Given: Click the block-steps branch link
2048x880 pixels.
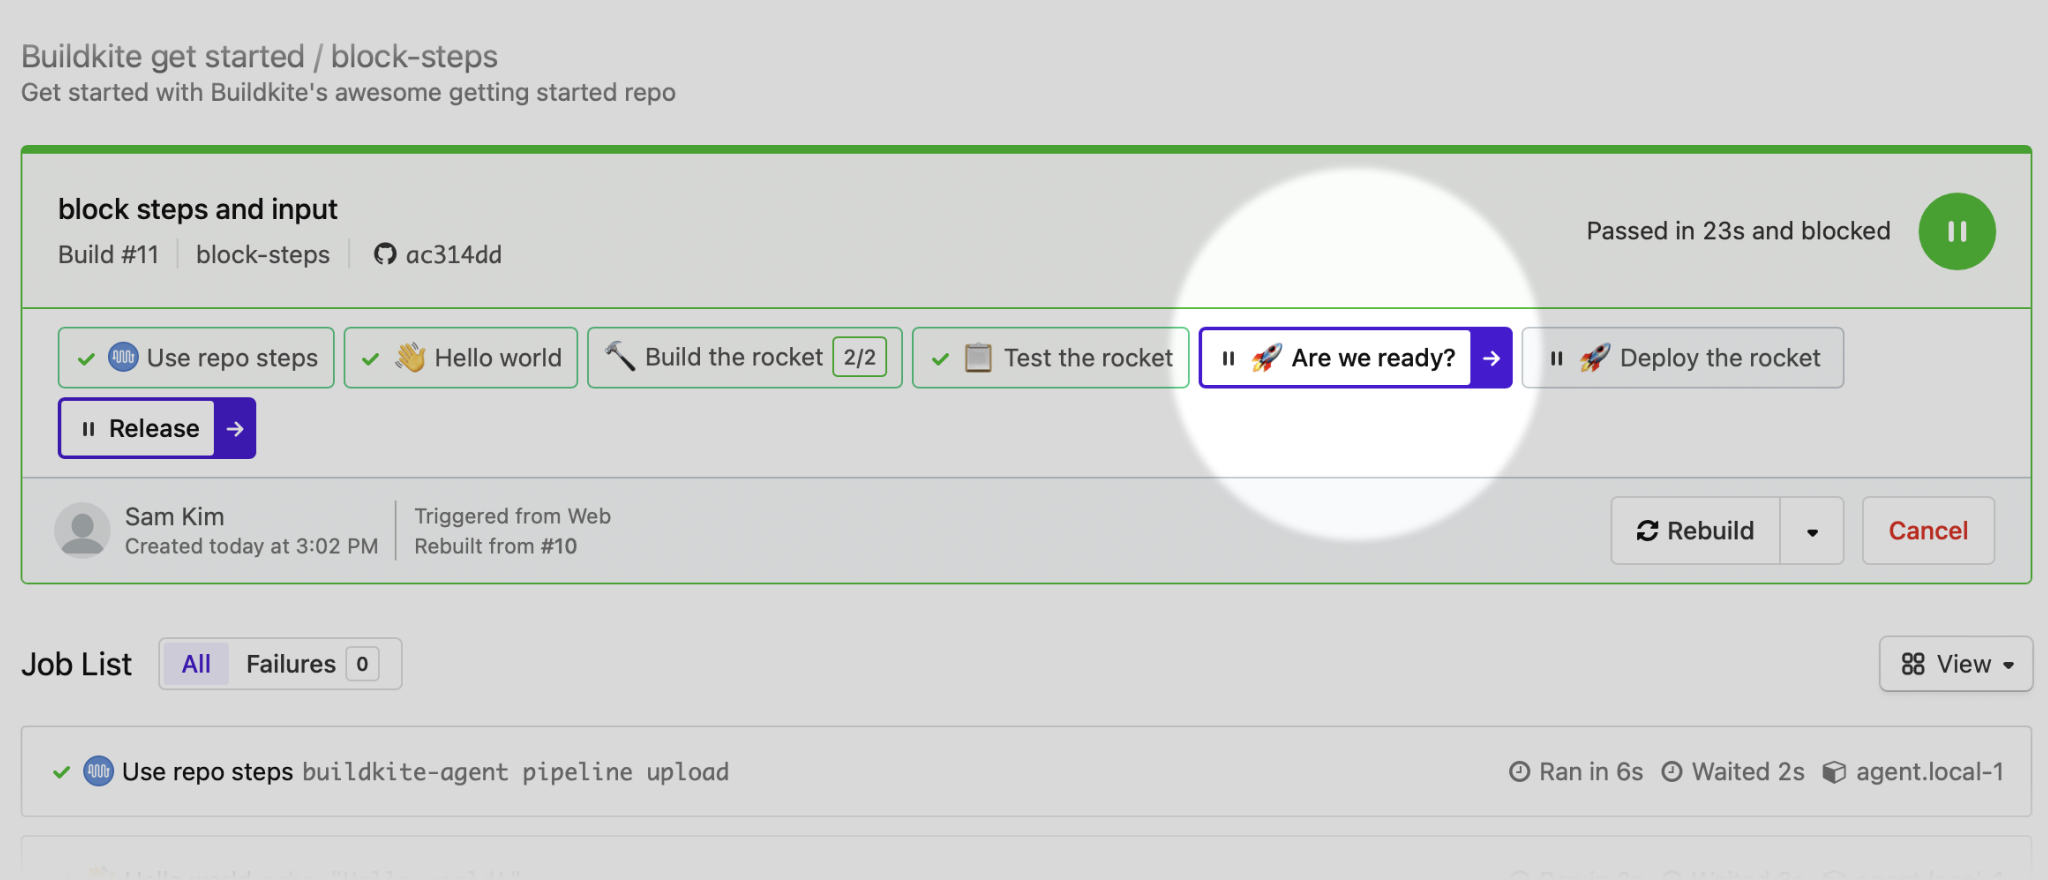Looking at the screenshot, I should tap(263, 254).
